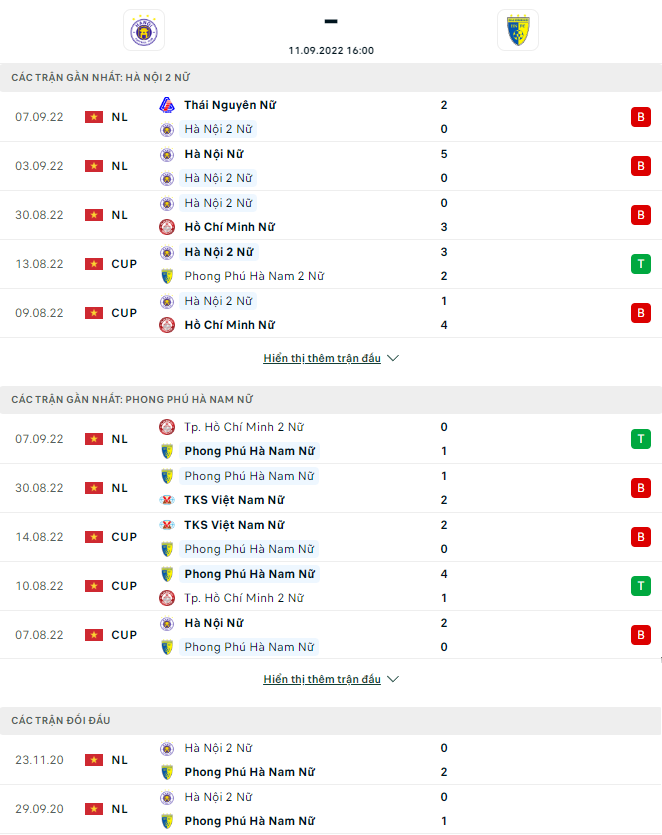Click the Tp. Hồ Chí Minh 2 Nữ logo in 10.08.22 match

point(168,598)
